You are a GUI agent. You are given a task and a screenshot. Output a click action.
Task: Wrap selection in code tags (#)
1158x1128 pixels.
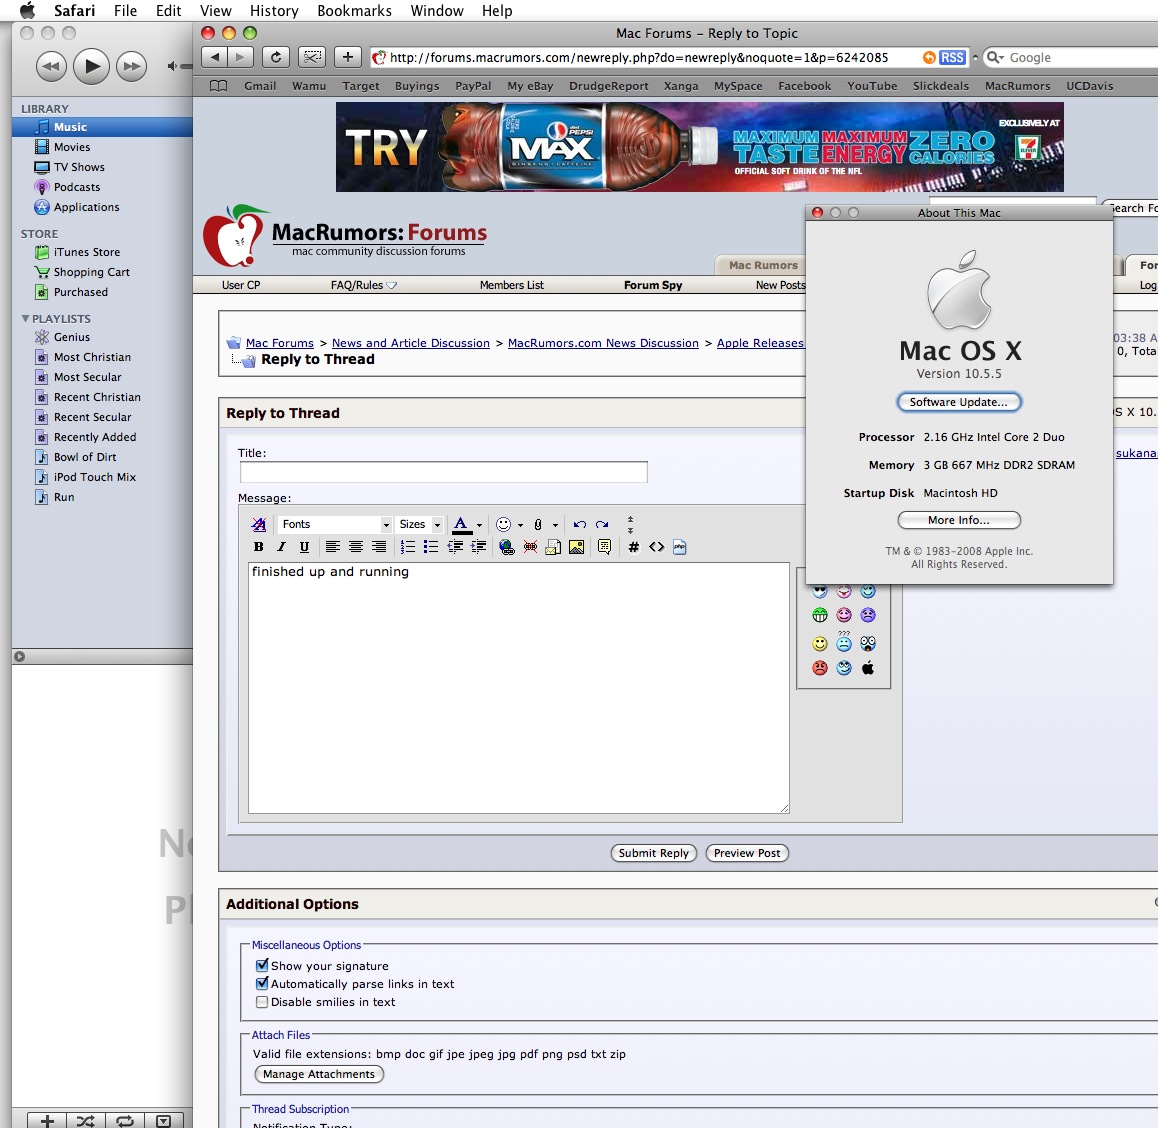coord(634,547)
